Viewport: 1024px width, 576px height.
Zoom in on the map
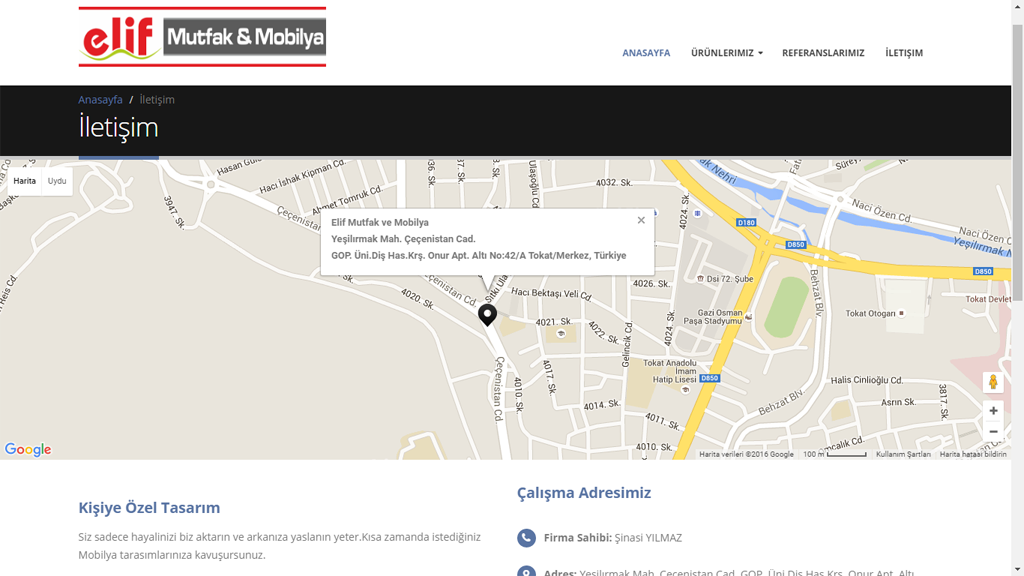coord(993,411)
